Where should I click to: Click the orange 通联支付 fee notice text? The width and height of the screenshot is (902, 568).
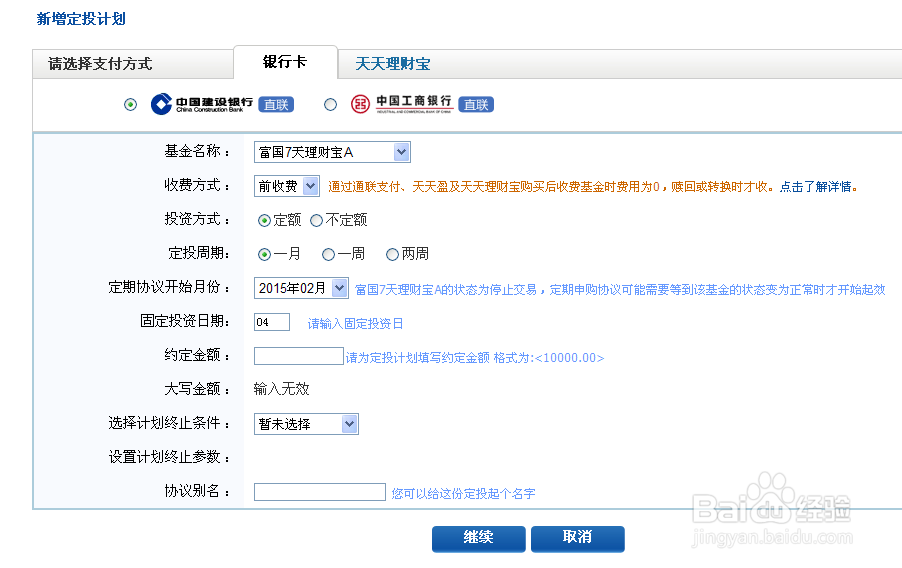552,186
